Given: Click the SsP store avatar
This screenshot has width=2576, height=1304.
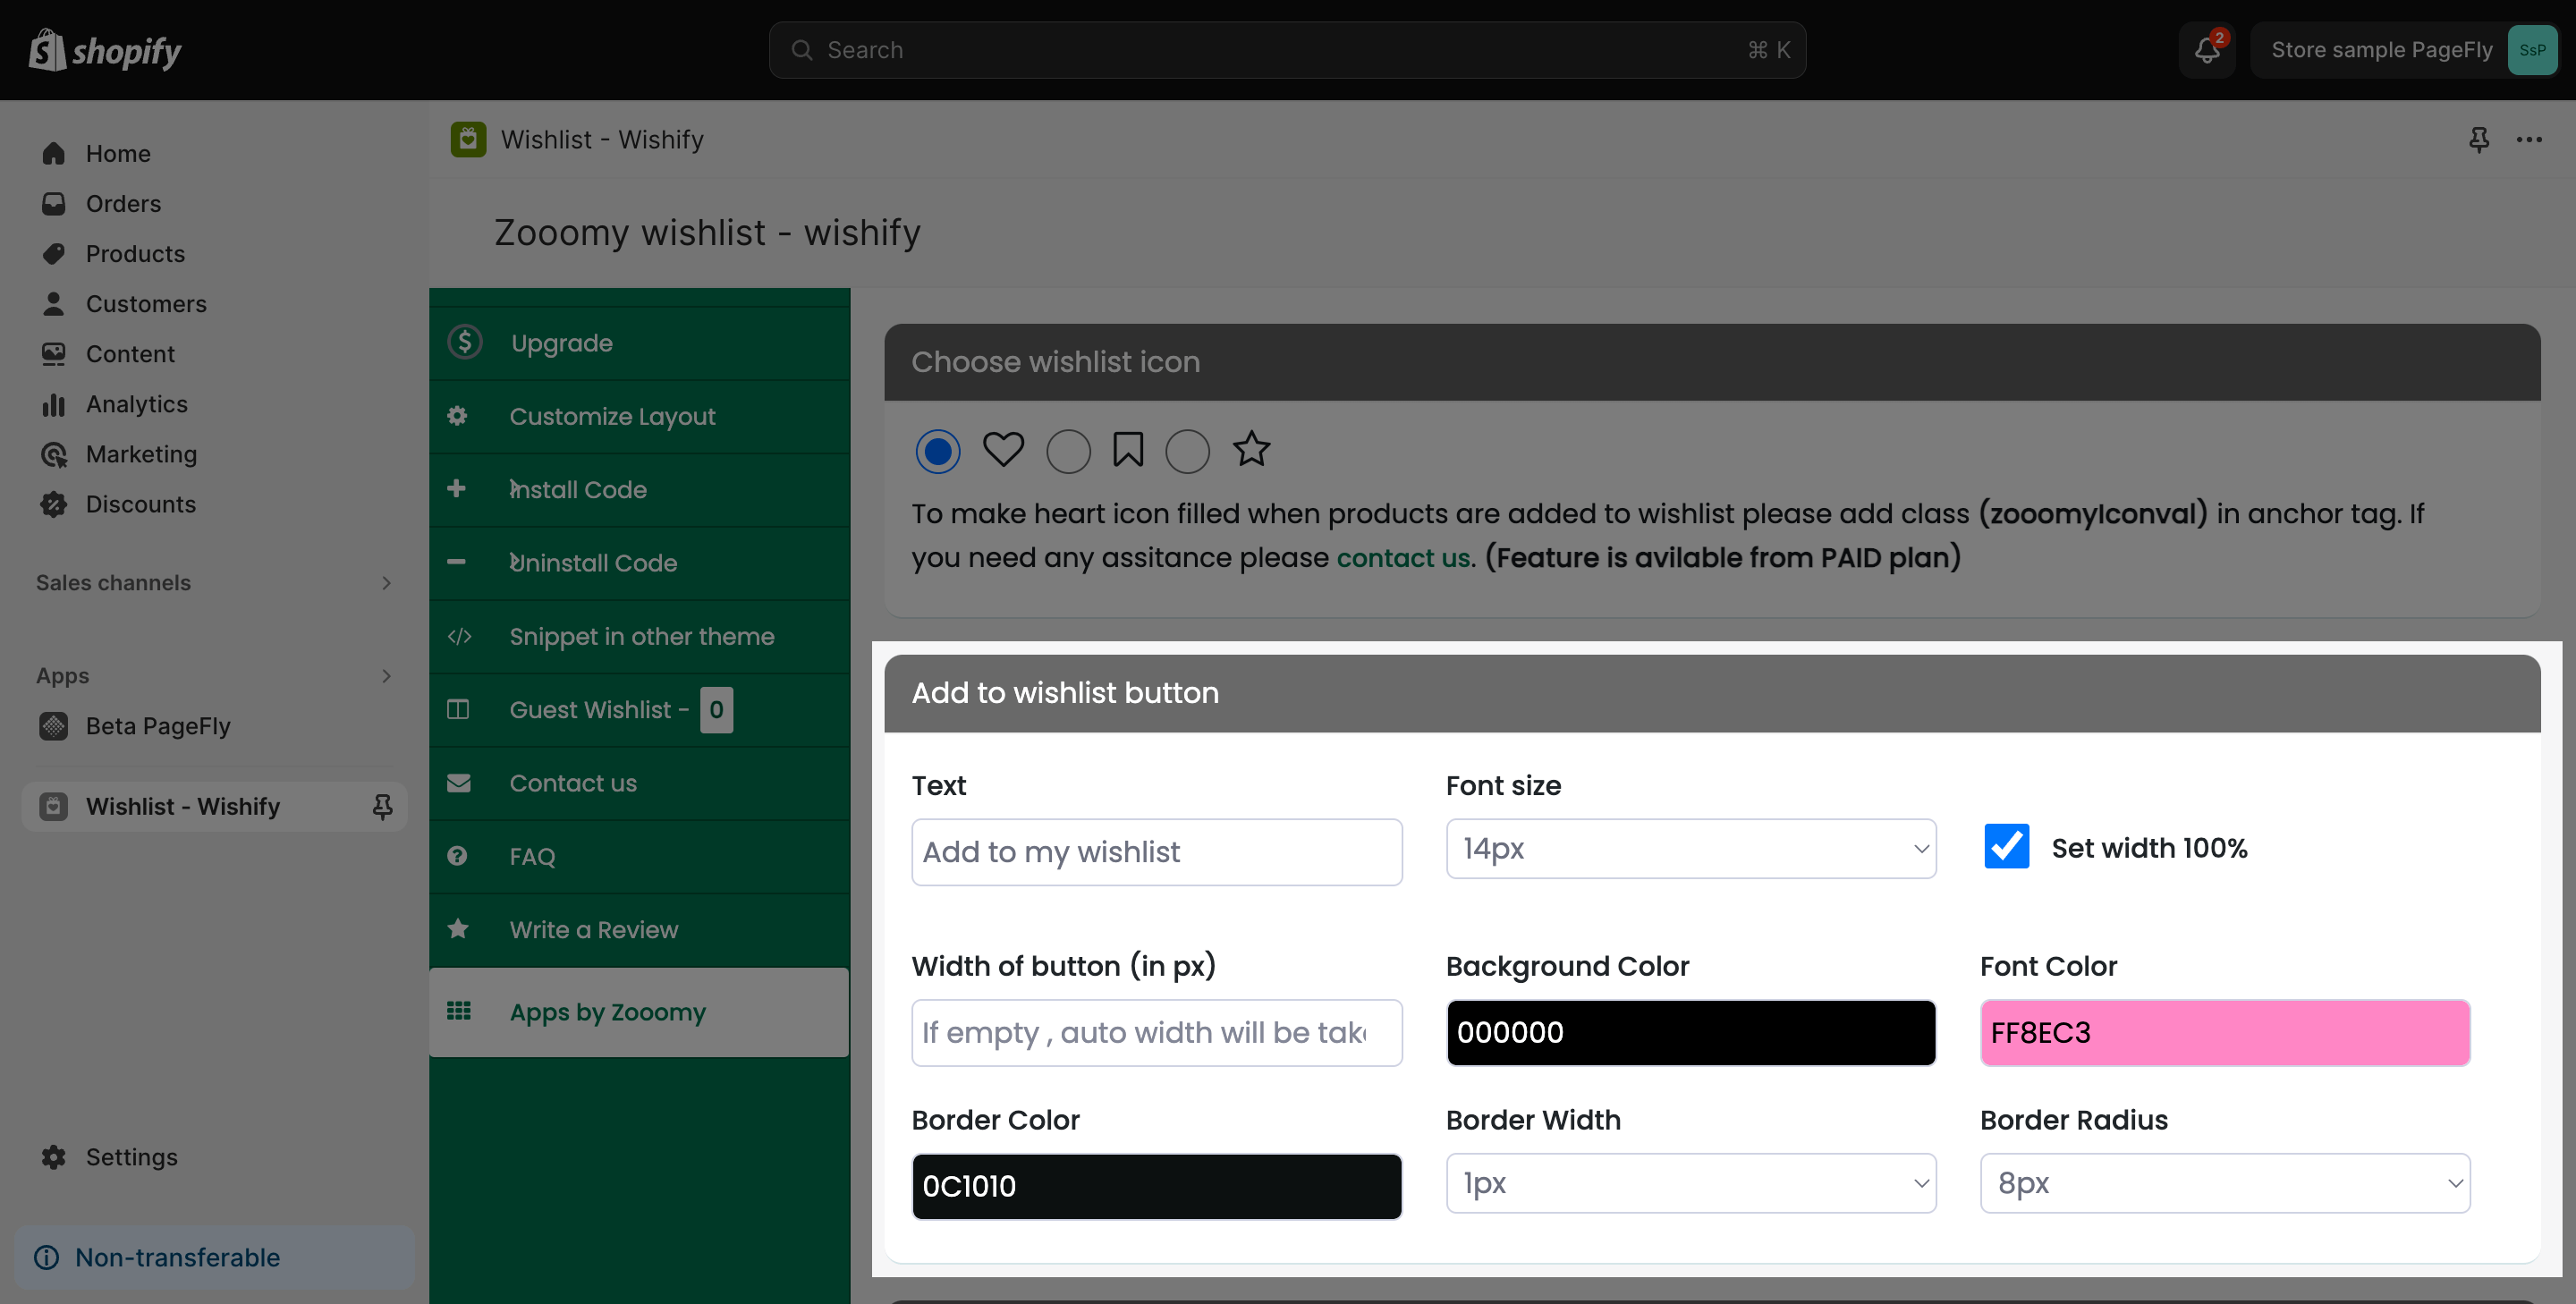Looking at the screenshot, I should pos(2532,50).
